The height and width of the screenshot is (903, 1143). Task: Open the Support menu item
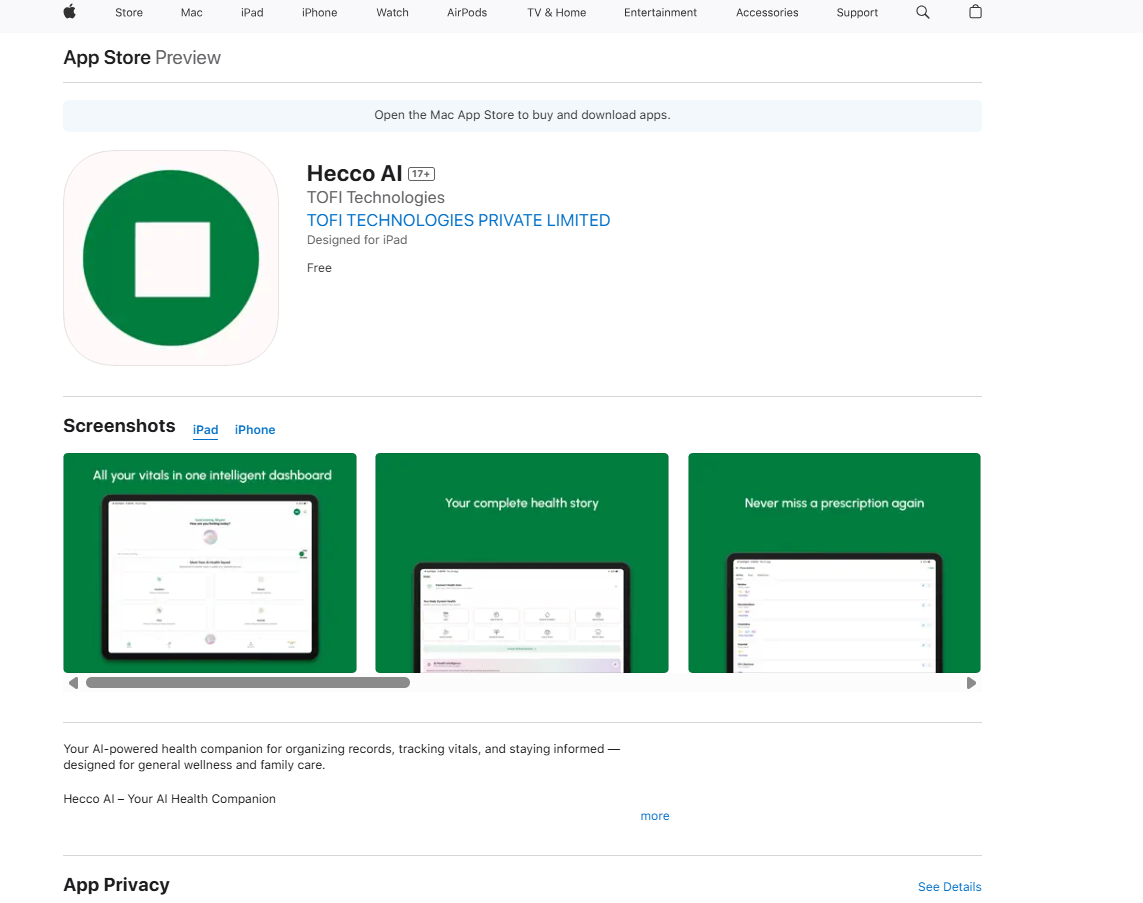[857, 13]
